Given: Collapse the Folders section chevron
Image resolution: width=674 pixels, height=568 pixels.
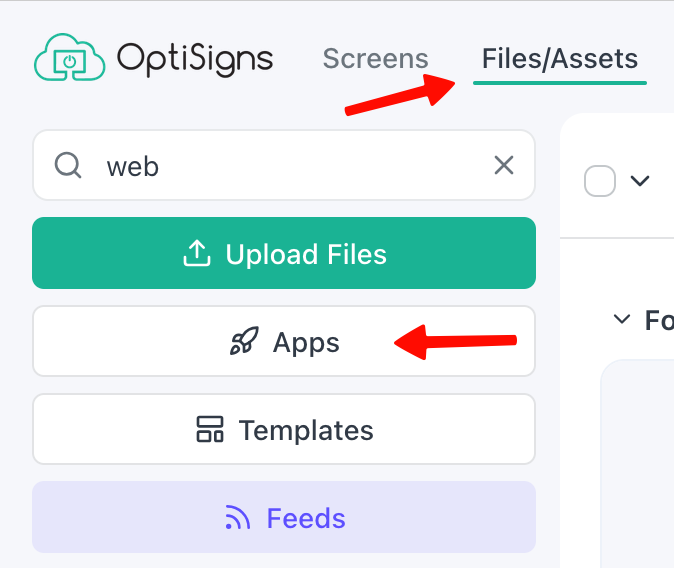Looking at the screenshot, I should 622,319.
